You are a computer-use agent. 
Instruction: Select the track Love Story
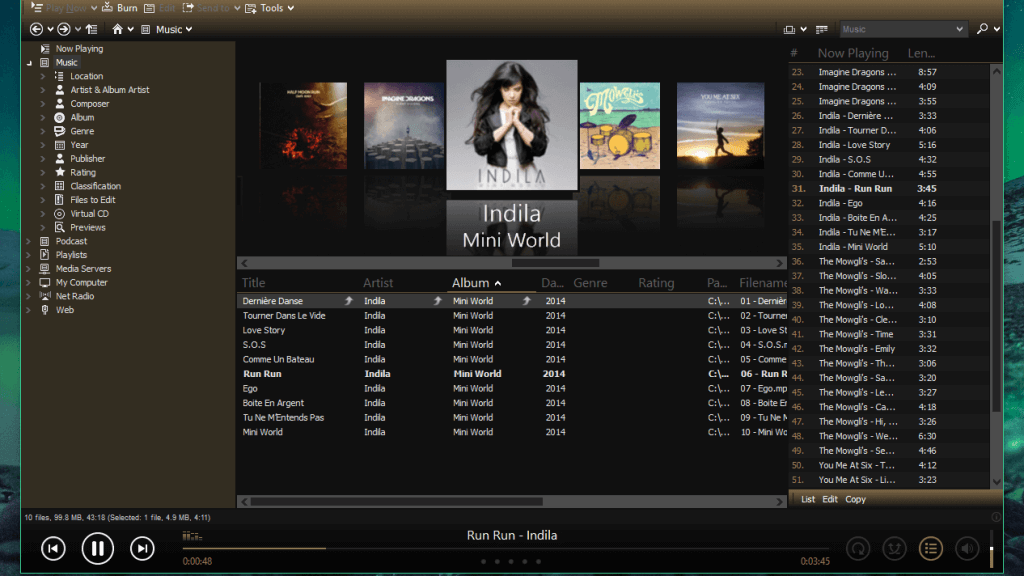pos(264,330)
